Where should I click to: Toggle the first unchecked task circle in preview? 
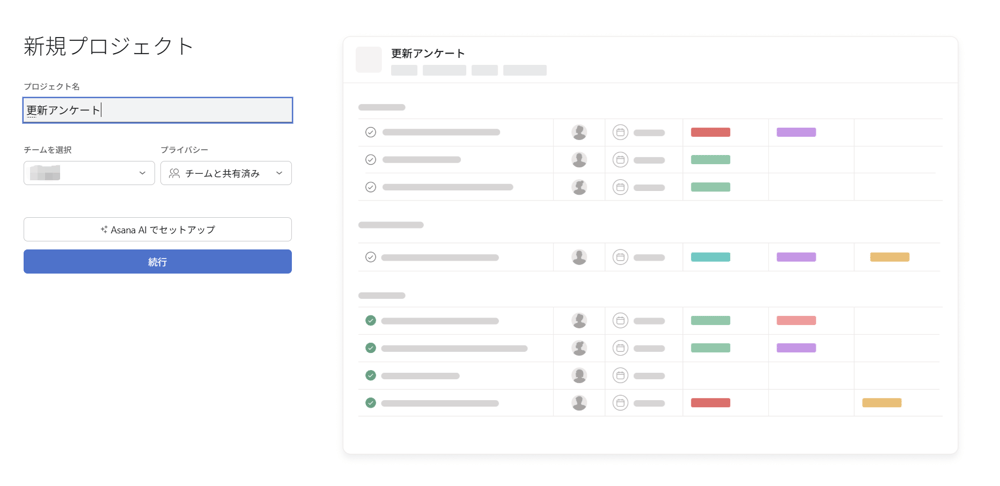coord(371,132)
